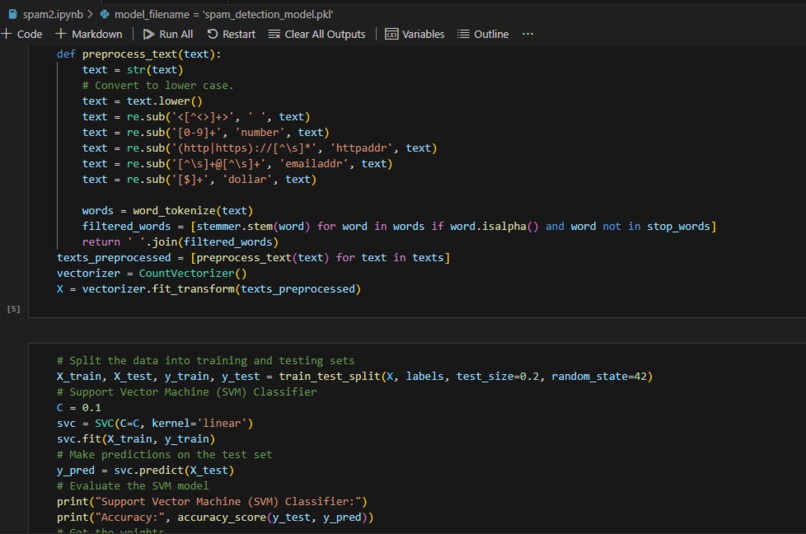Click the Variables panel icon
Viewport: 806px width, 534px height.
tap(392, 34)
